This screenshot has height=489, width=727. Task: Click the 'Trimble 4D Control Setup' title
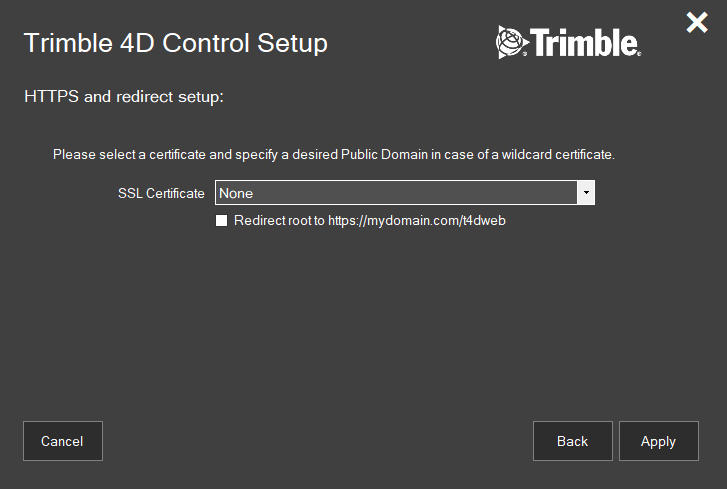[x=175, y=43]
